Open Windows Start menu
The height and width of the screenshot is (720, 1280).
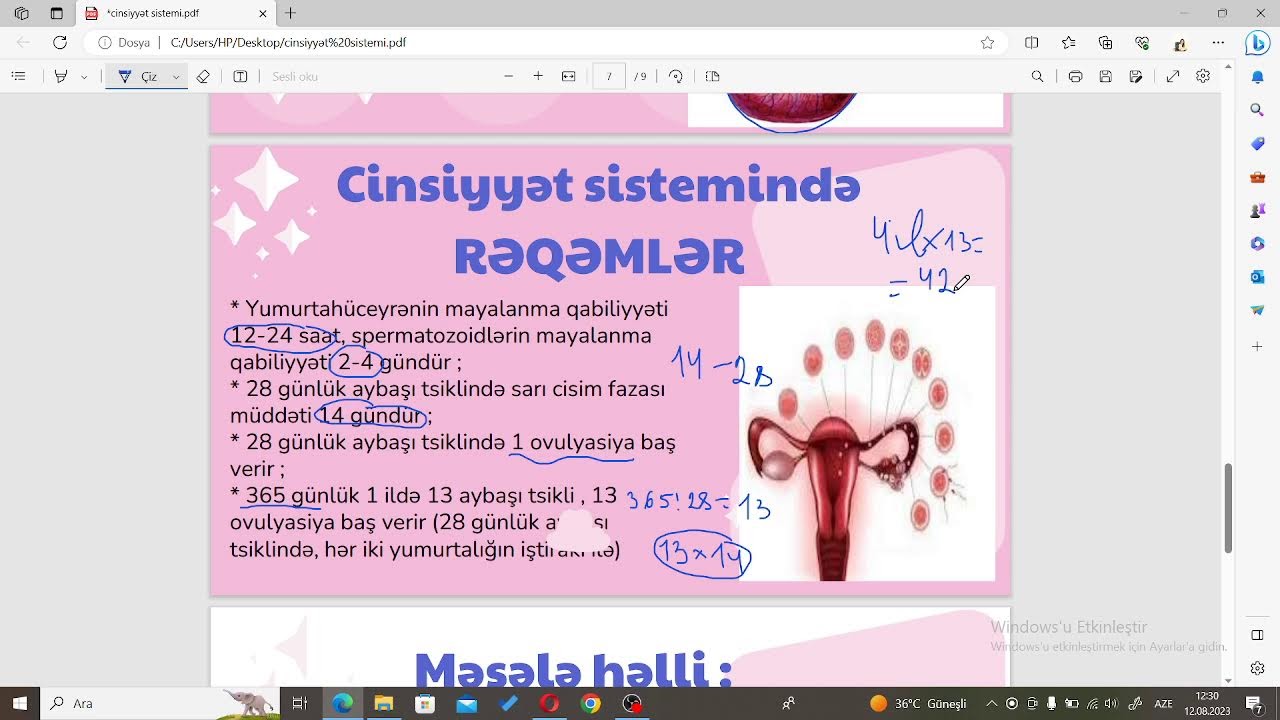[x=19, y=703]
